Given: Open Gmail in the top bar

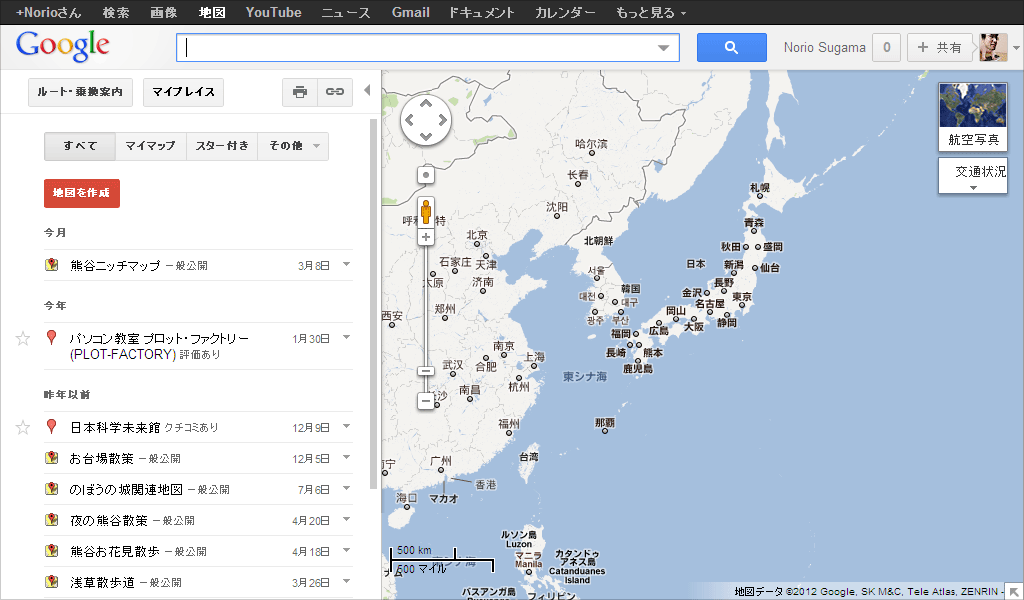Looking at the screenshot, I should click(x=410, y=12).
